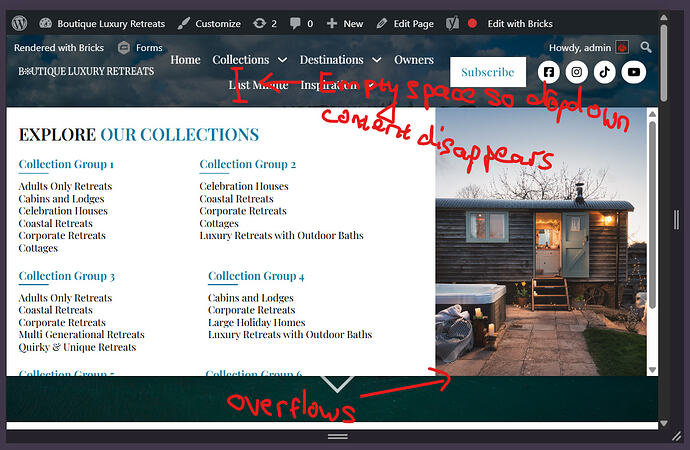The height and width of the screenshot is (450, 690).
Task: Select Cottages under Collection Group 1
Action: [38, 249]
